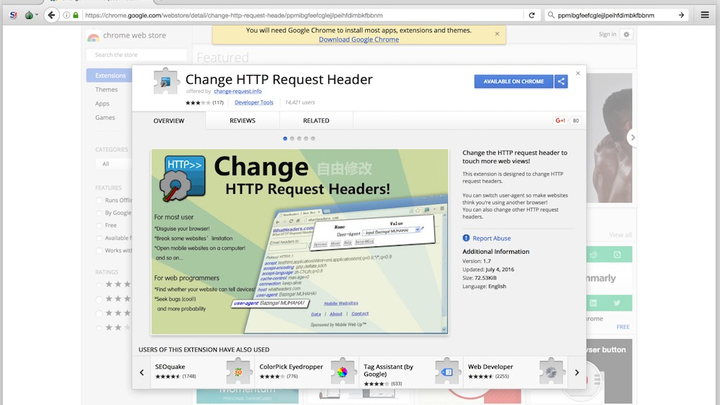Click the site info circle icon
The width and height of the screenshot is (720, 405).
tap(67, 15)
